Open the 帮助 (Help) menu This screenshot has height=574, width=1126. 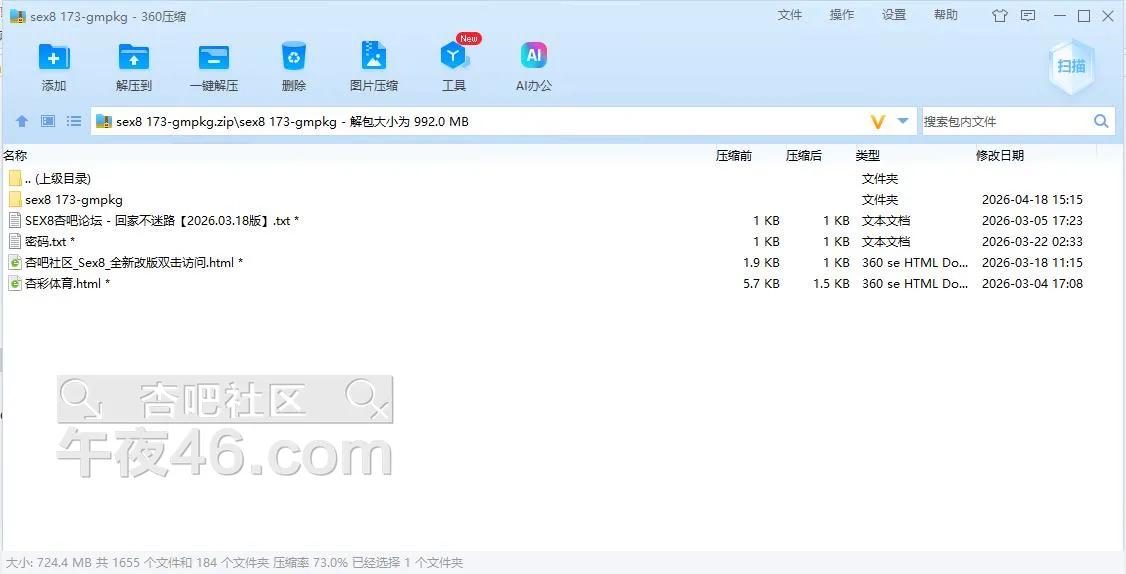[945, 15]
